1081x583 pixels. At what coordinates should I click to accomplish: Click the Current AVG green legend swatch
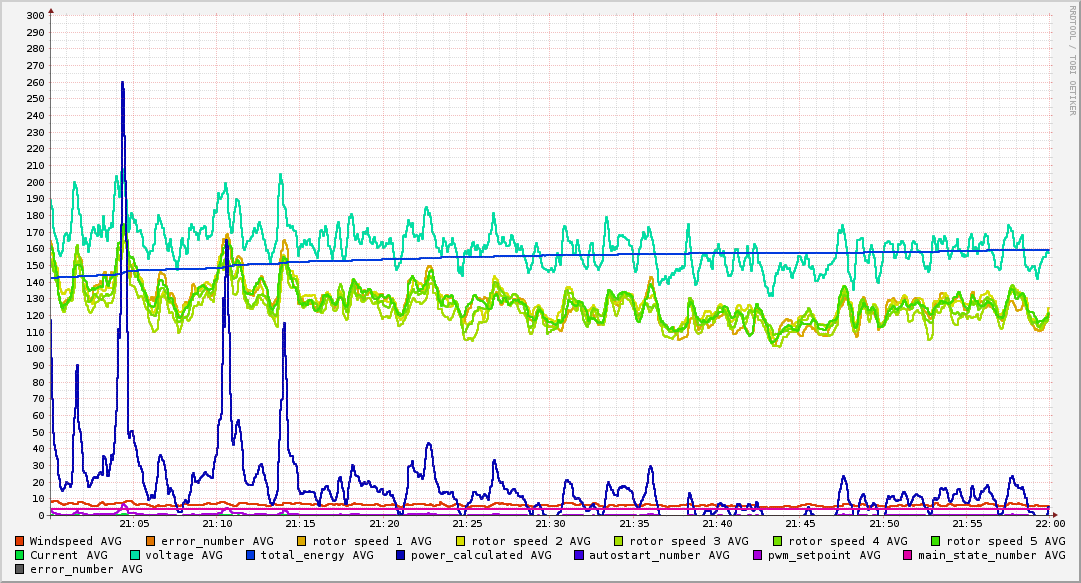19,555
